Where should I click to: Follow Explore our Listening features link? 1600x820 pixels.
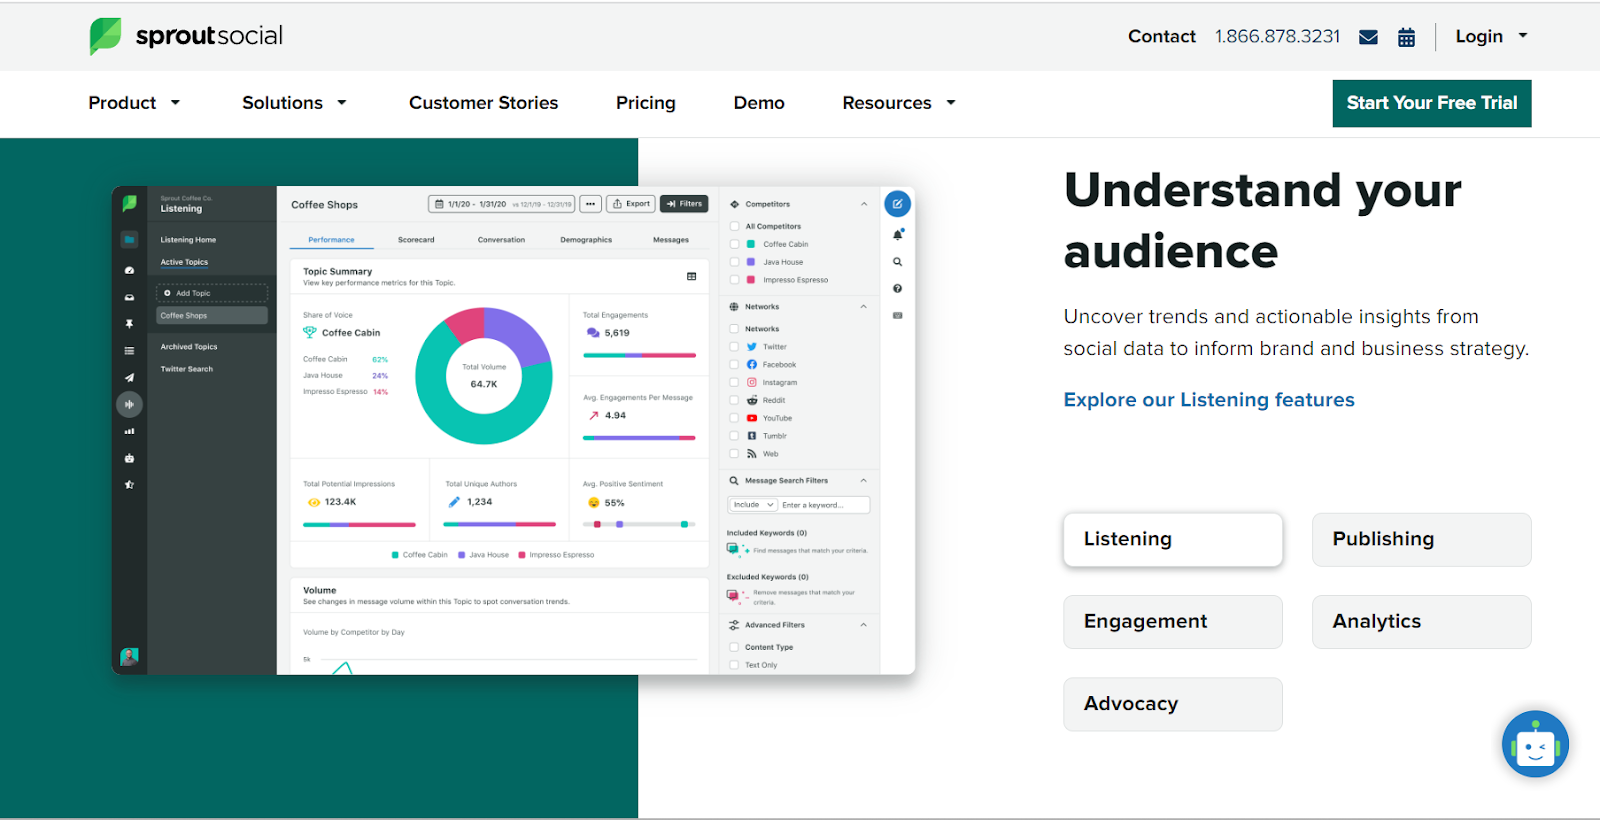tap(1209, 400)
